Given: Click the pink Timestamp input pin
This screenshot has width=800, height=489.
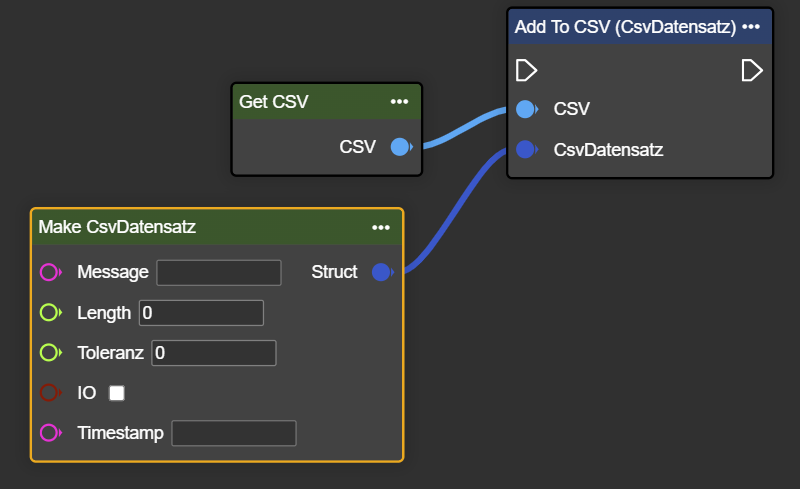Looking at the screenshot, I should click(x=49, y=433).
